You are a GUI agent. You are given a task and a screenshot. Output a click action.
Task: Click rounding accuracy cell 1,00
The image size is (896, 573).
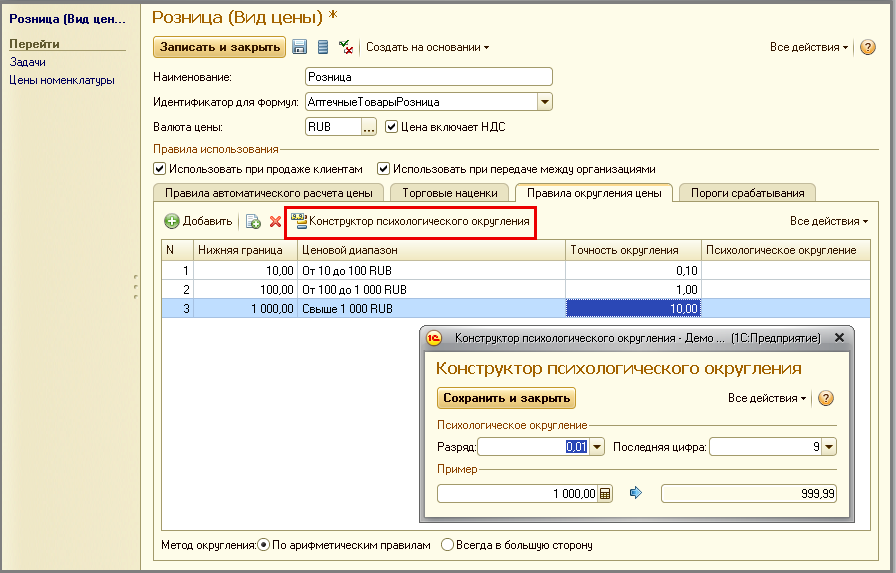click(633, 290)
